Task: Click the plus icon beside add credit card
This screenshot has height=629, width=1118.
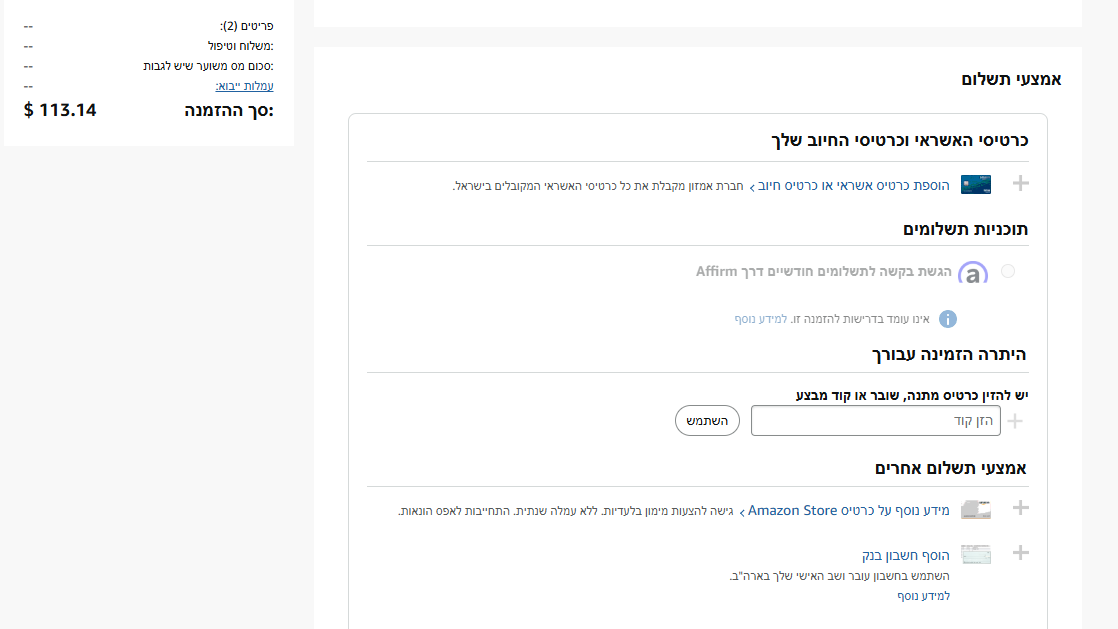Action: [1020, 183]
